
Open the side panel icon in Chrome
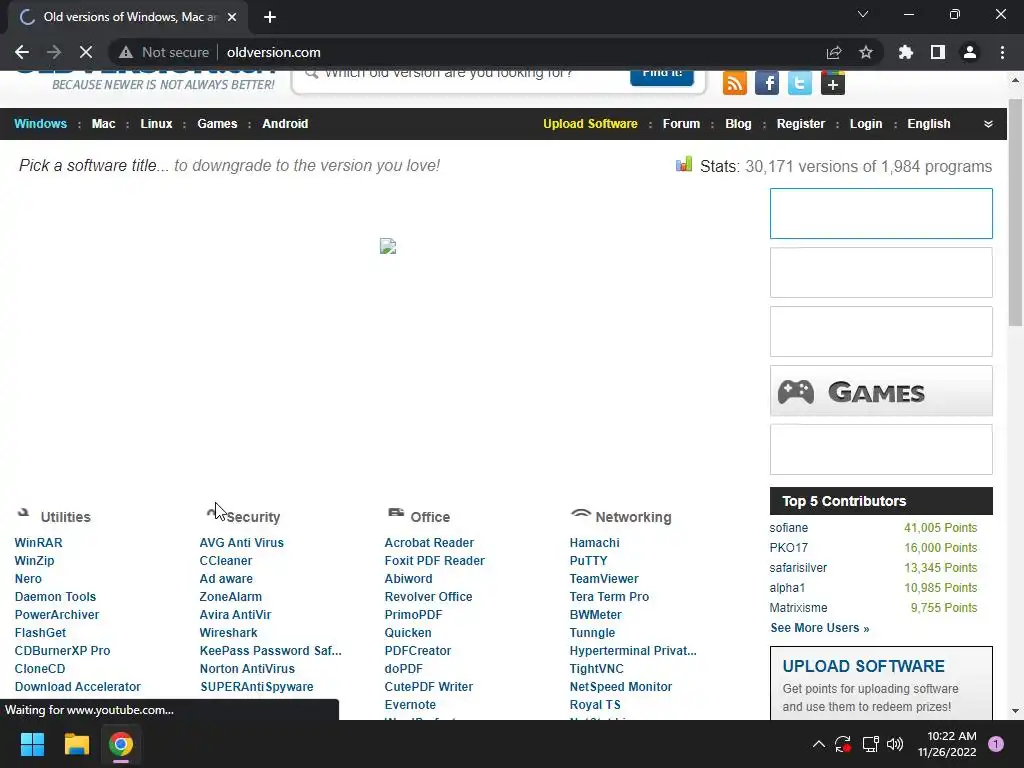(938, 52)
